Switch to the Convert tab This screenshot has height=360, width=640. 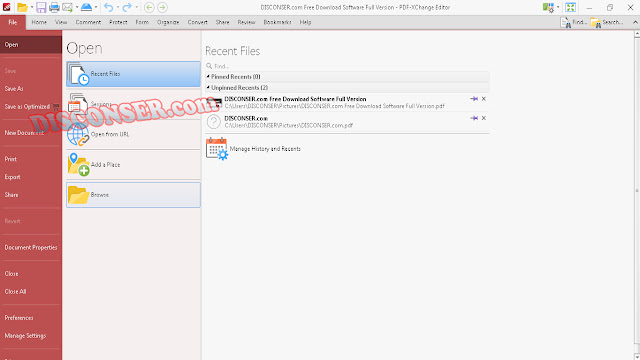coord(198,22)
